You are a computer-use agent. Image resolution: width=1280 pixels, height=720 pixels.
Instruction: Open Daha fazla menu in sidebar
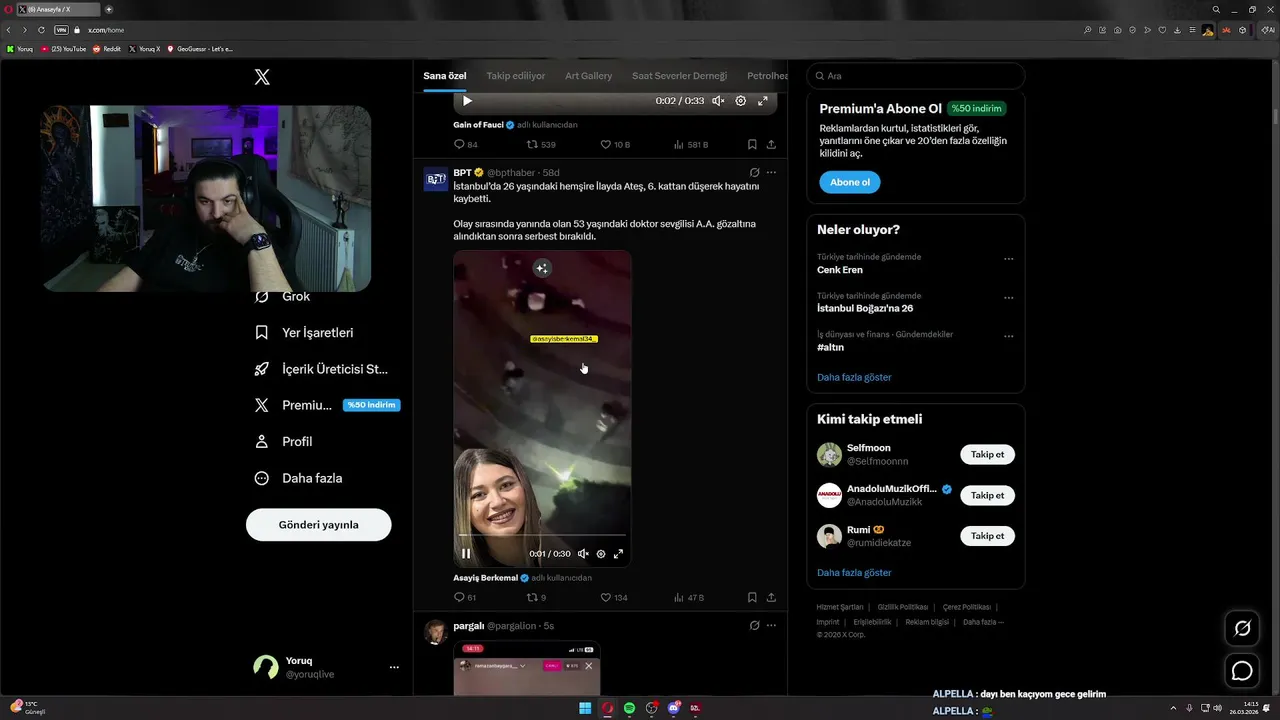(299, 478)
